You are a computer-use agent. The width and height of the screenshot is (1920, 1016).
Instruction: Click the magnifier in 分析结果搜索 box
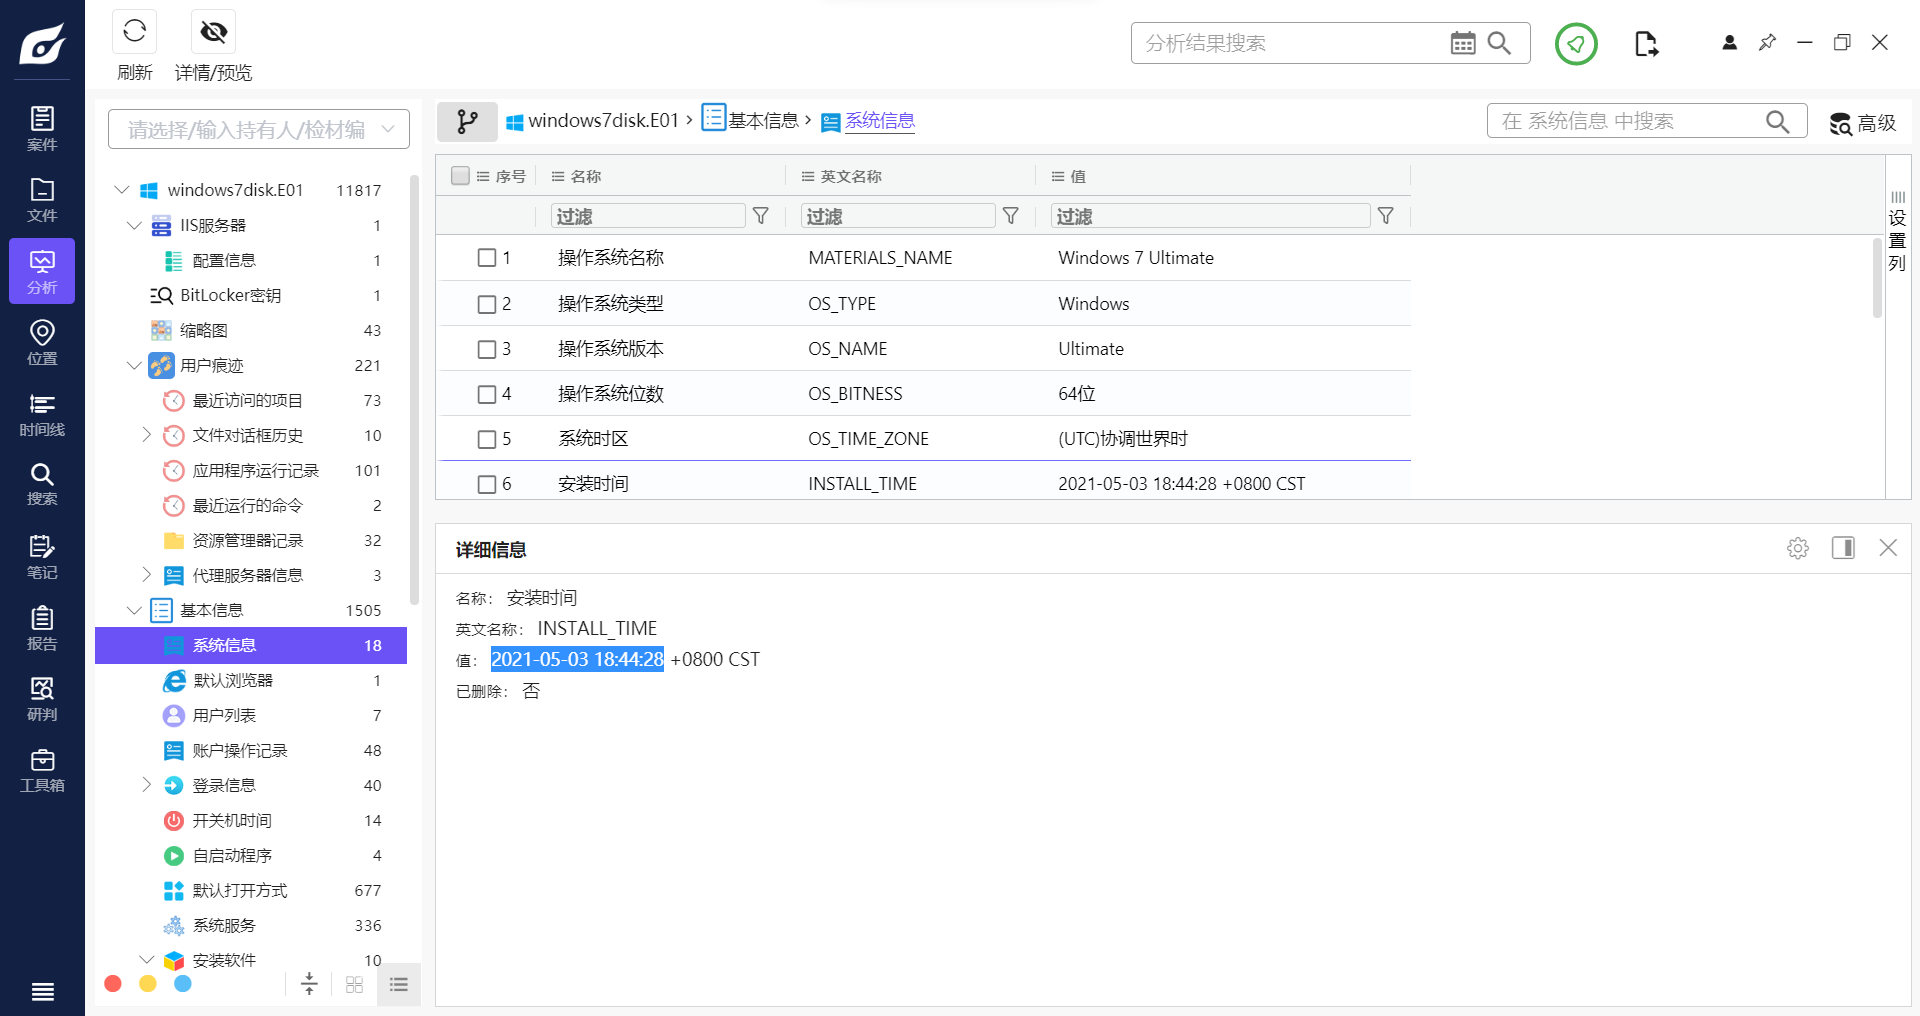[x=1499, y=43]
